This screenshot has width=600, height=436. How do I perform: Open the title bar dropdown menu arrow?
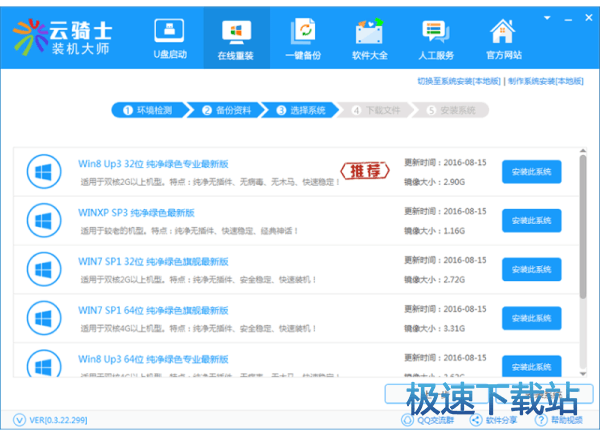[x=547, y=18]
